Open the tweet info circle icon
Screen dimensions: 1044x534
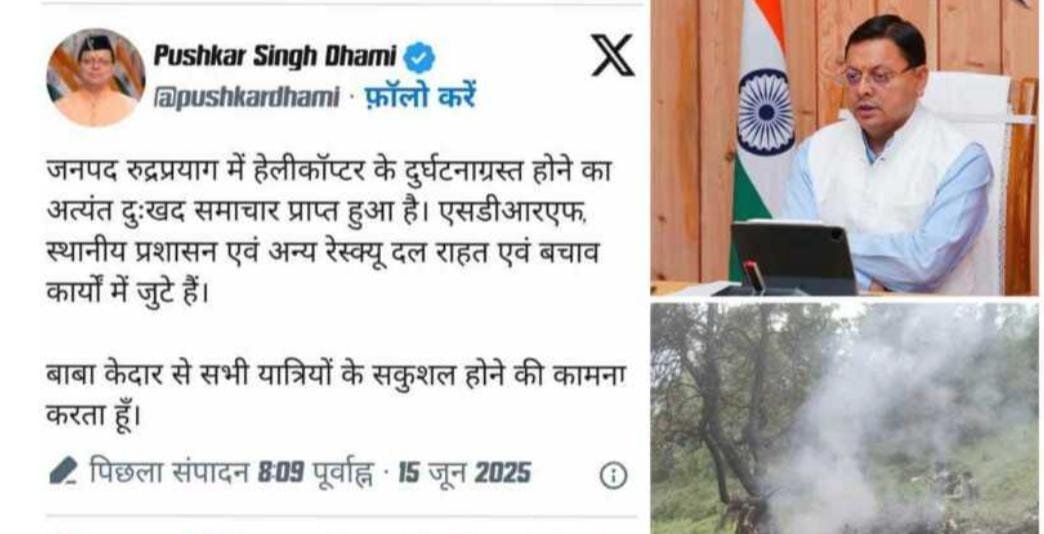click(613, 475)
